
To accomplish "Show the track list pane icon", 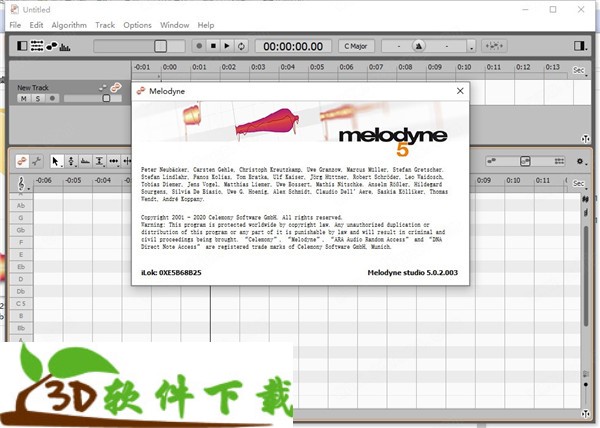I will [x=37, y=46].
